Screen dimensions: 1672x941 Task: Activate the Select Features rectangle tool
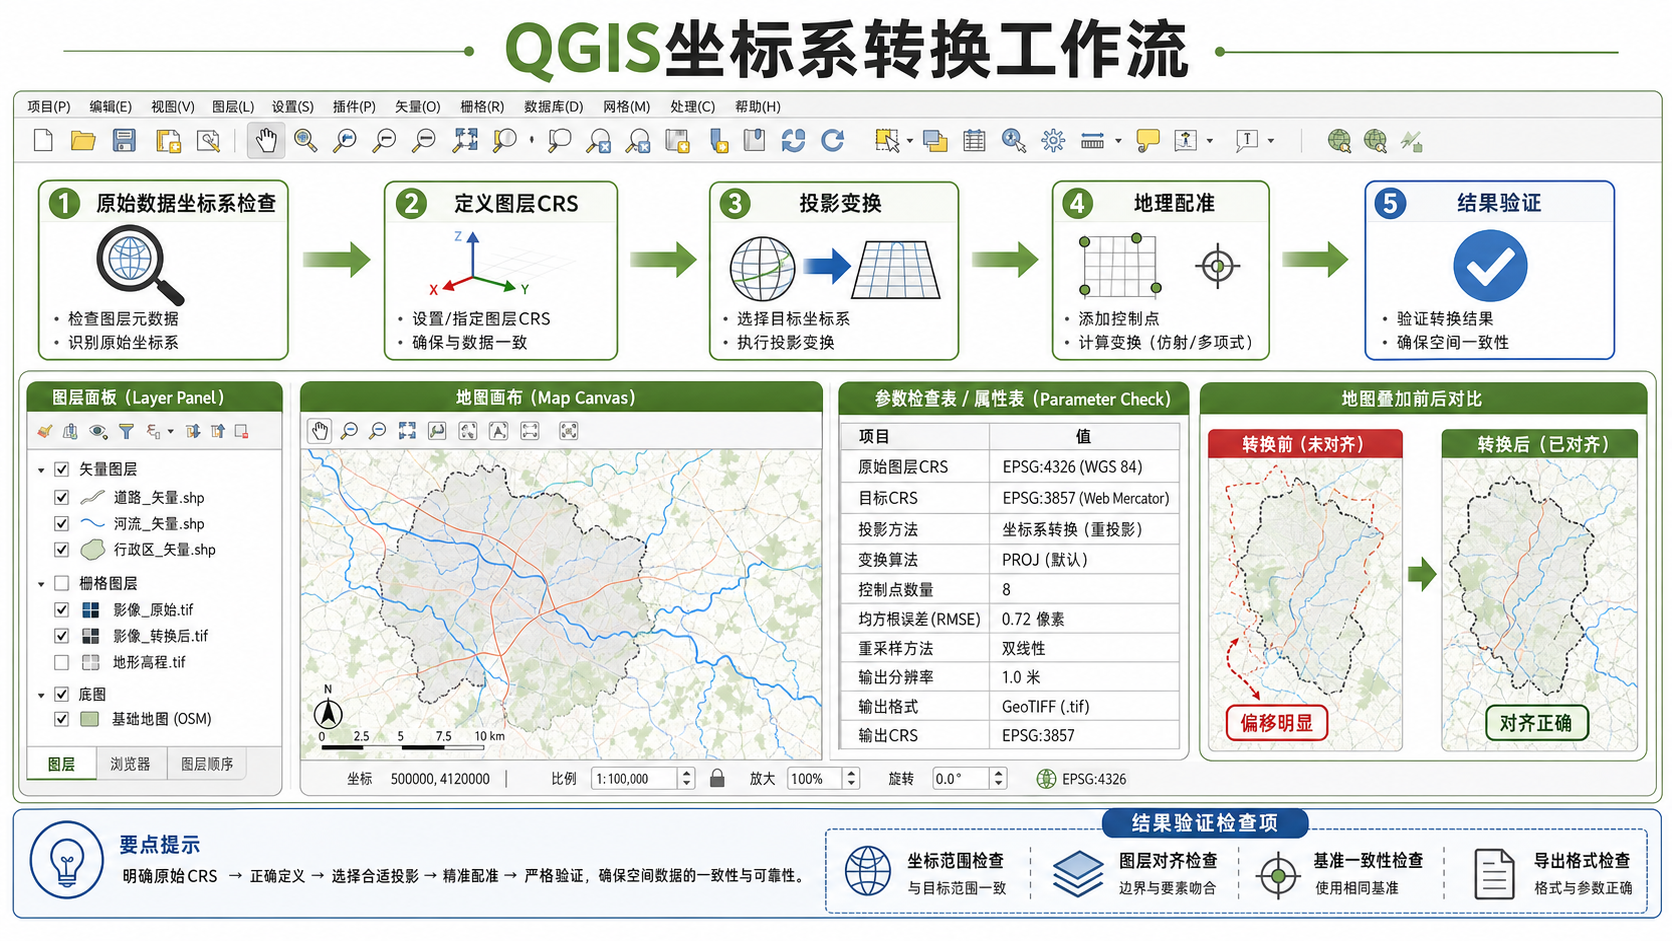pos(886,141)
